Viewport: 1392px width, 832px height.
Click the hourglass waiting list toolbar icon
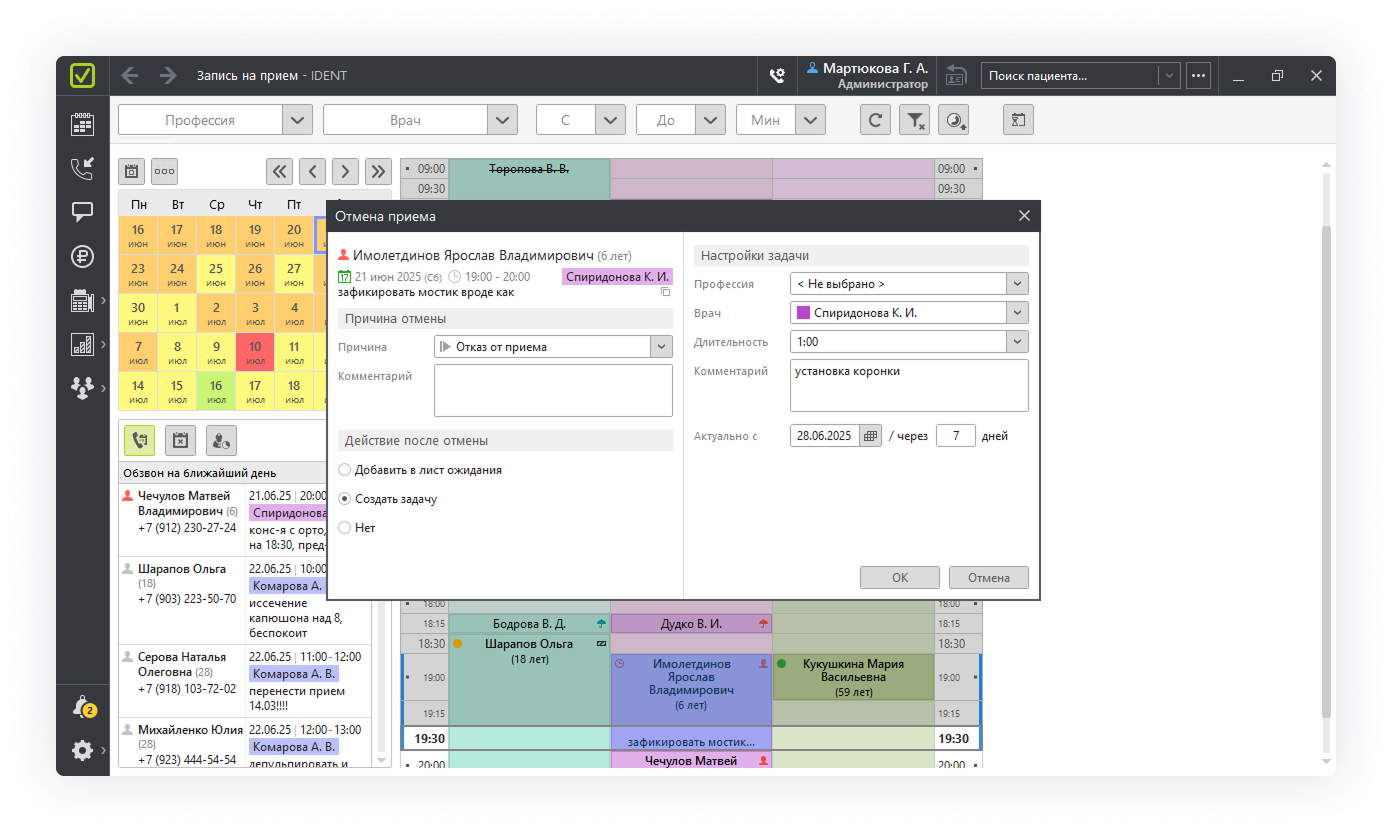pos(1018,120)
